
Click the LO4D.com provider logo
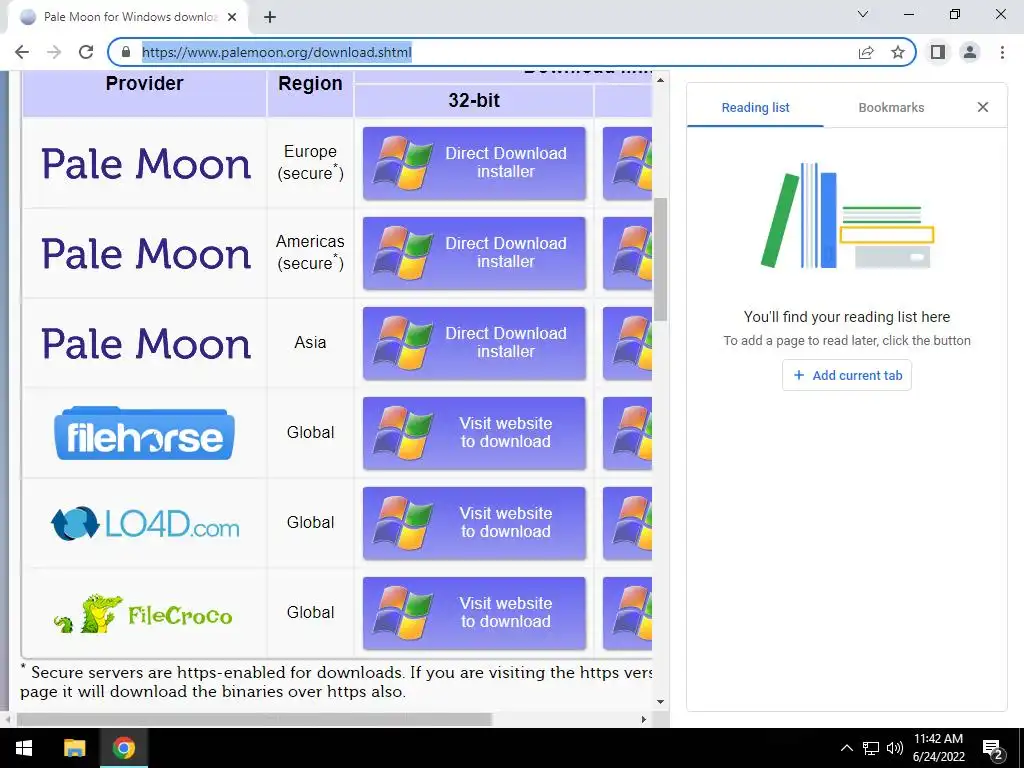pos(145,524)
